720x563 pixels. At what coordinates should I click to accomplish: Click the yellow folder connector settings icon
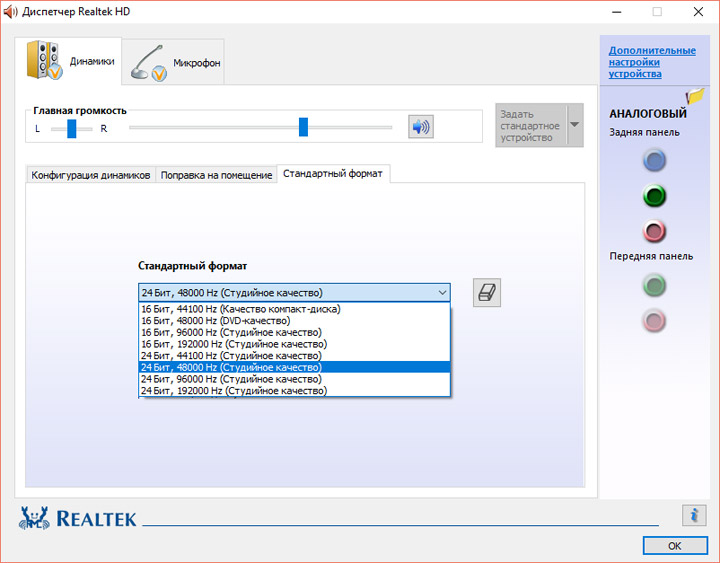[x=695, y=96]
